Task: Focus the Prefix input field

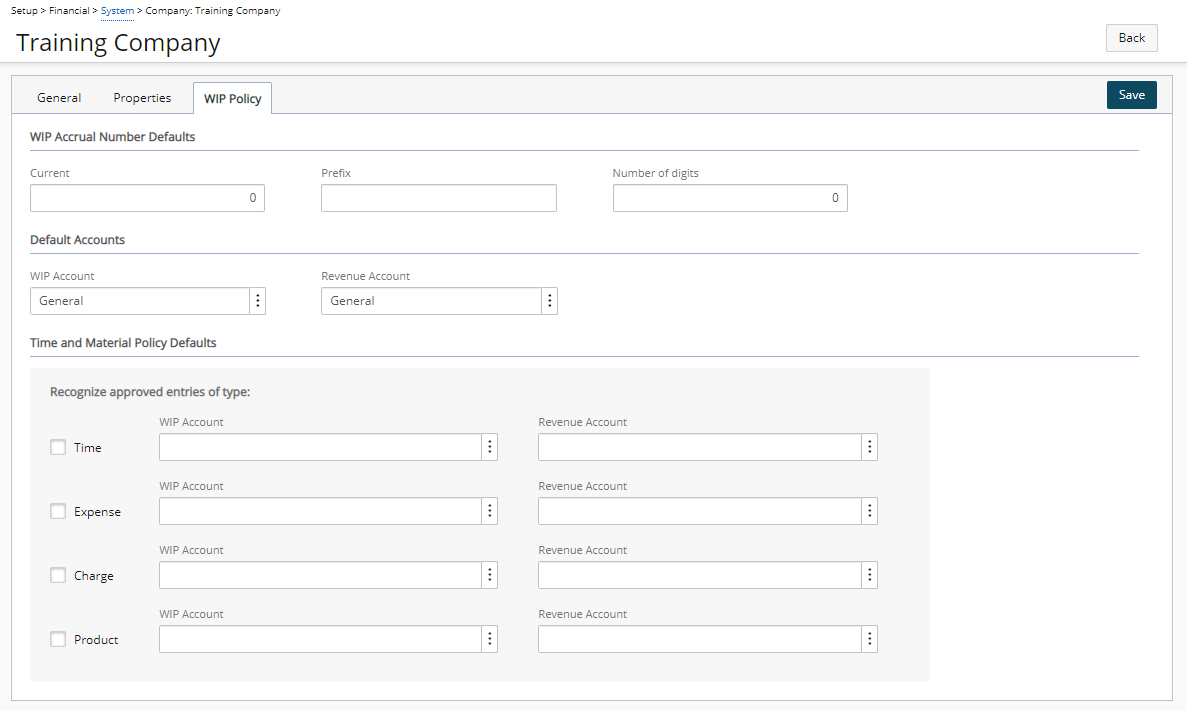Action: (439, 198)
